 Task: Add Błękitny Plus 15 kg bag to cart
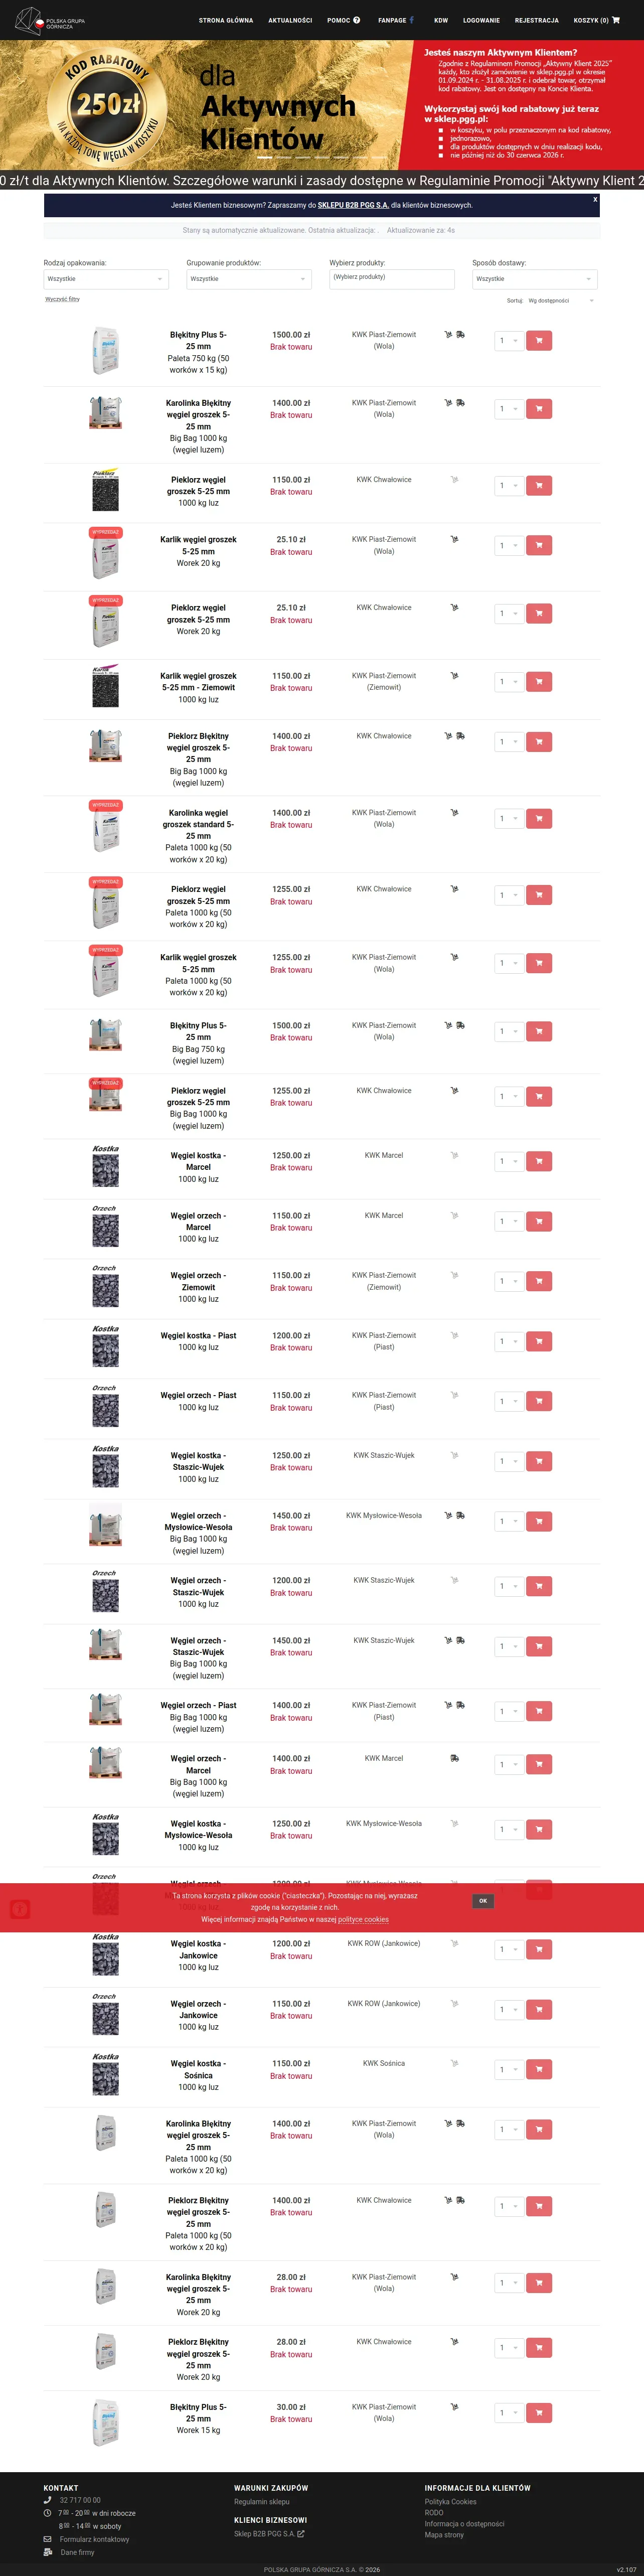pos(538,2413)
